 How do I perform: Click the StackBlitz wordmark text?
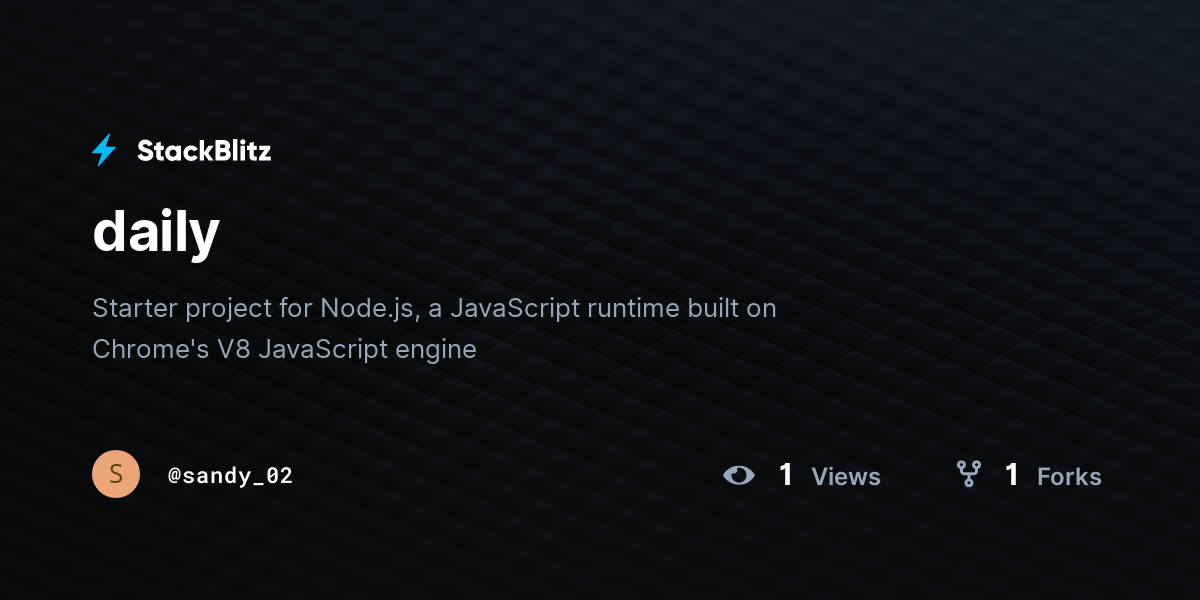(204, 151)
